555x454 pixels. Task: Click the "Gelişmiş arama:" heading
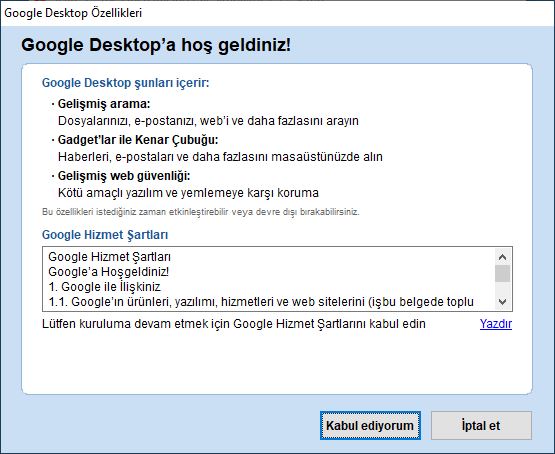[x=104, y=104]
